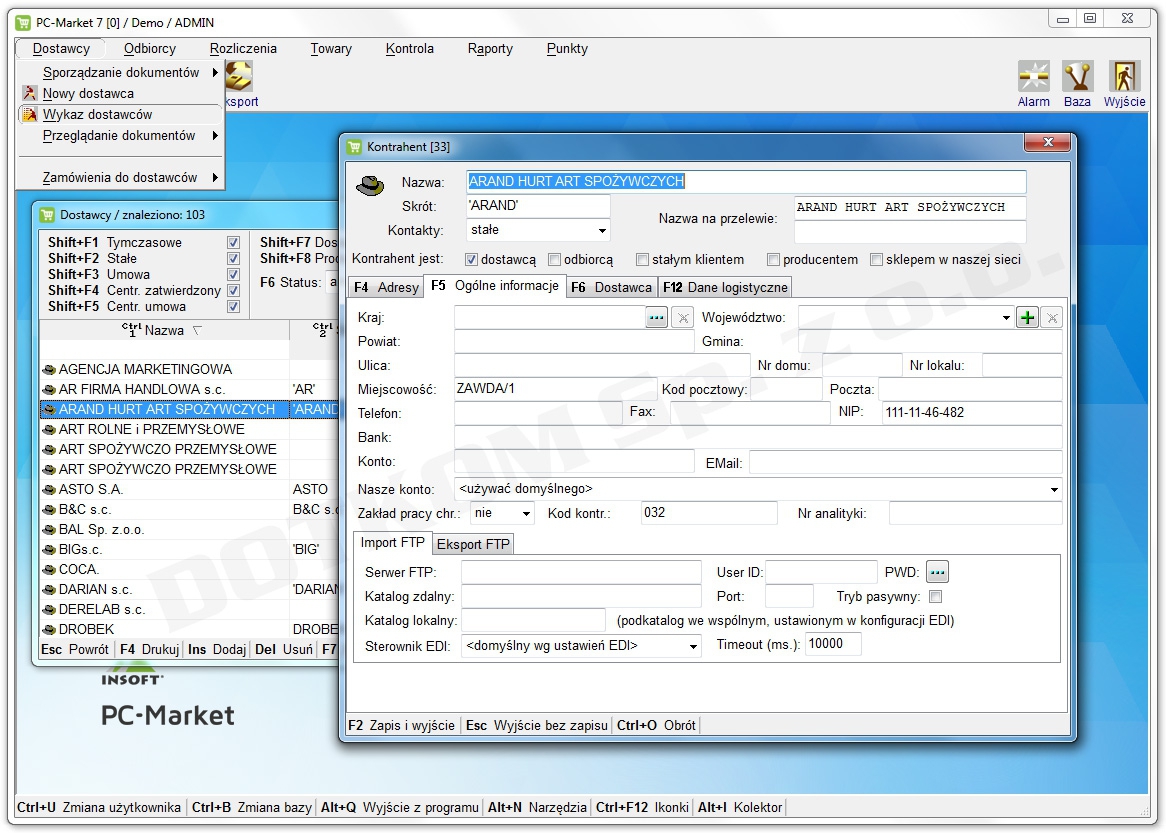
Task: Uncheck the Tymczasowe filter checkbox
Action: point(233,242)
